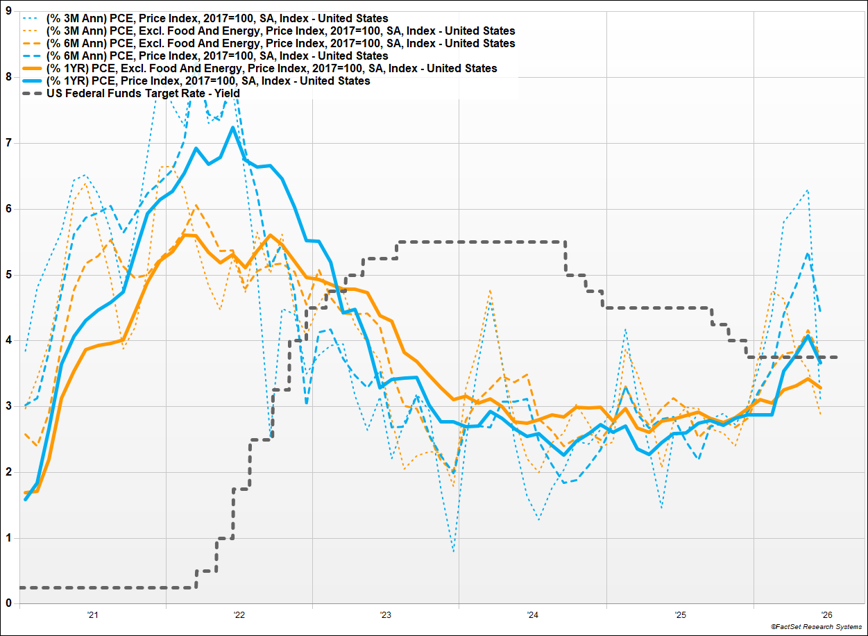The width and height of the screenshot is (868, 636).
Task: Click the y-axis value 2
Action: pyautogui.click(x=8, y=472)
